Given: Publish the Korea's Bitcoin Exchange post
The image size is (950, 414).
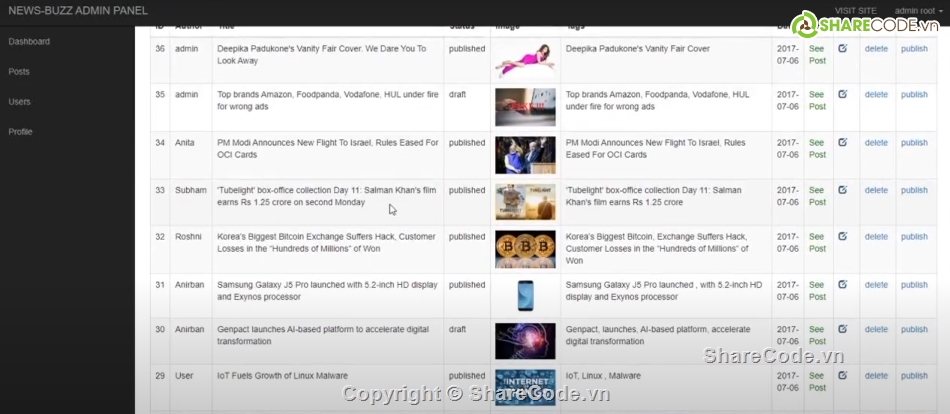Looking at the screenshot, I should pyautogui.click(x=914, y=237).
